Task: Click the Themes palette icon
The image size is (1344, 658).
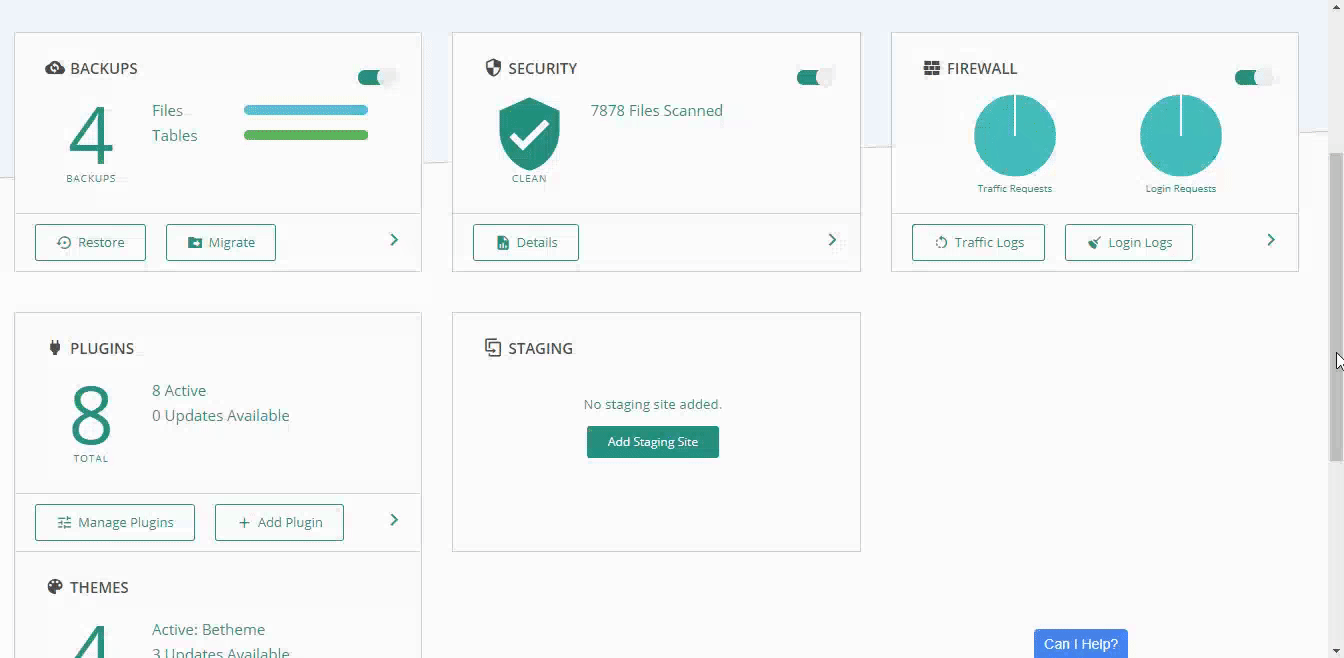Action: pyautogui.click(x=55, y=587)
